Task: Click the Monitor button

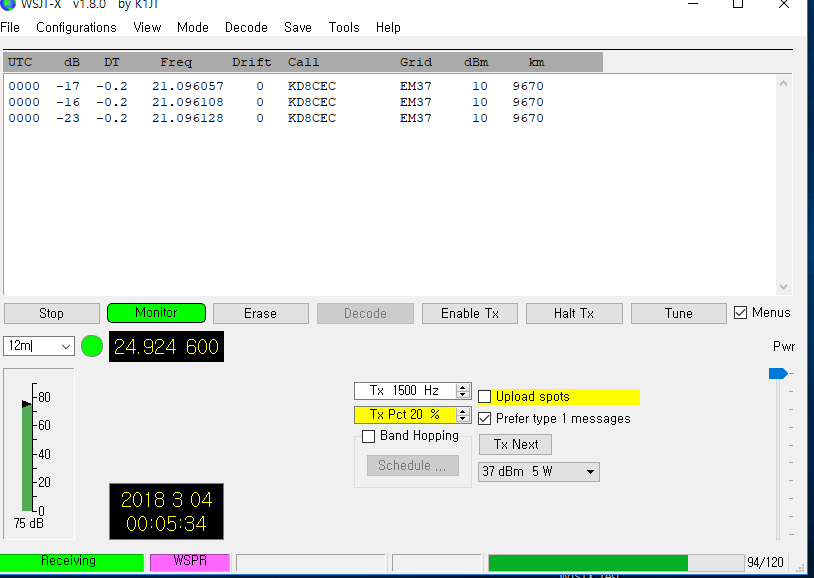Action: (x=156, y=312)
